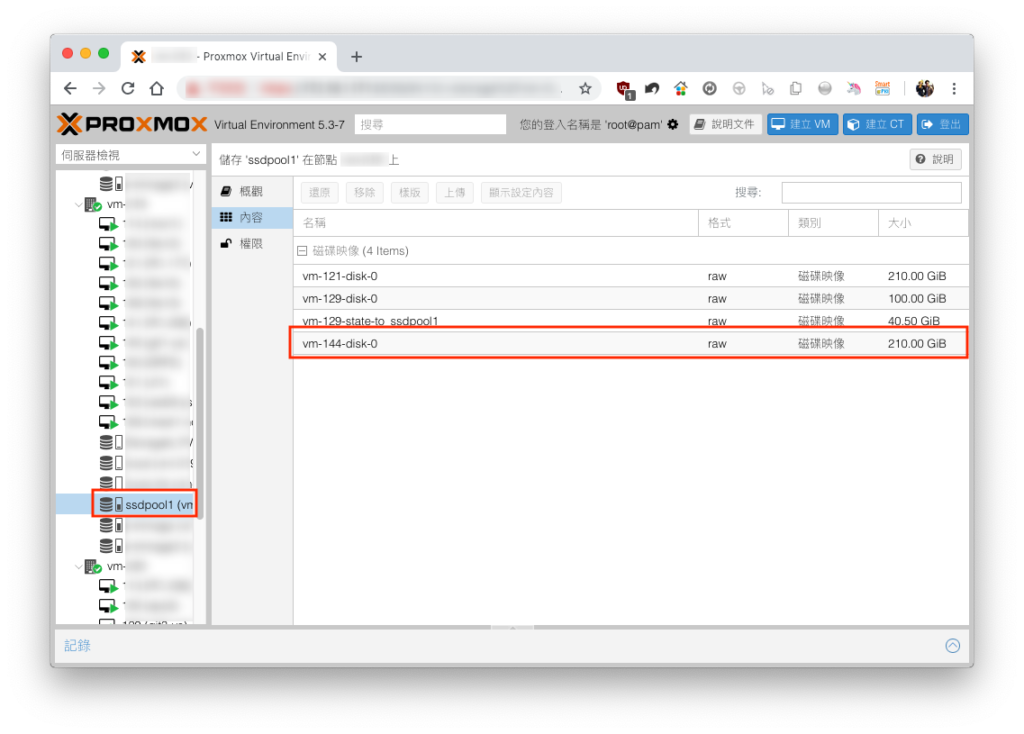This screenshot has width=1024, height=734.
Task: Click the browser profile avatar icon
Action: tap(924, 88)
